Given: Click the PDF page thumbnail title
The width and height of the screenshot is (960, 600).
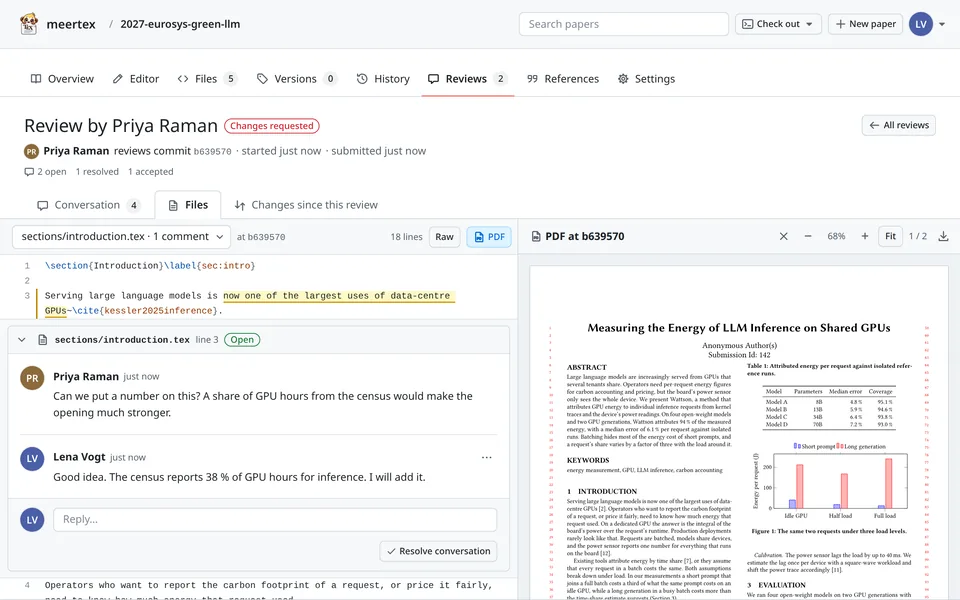Looking at the screenshot, I should click(739, 328).
